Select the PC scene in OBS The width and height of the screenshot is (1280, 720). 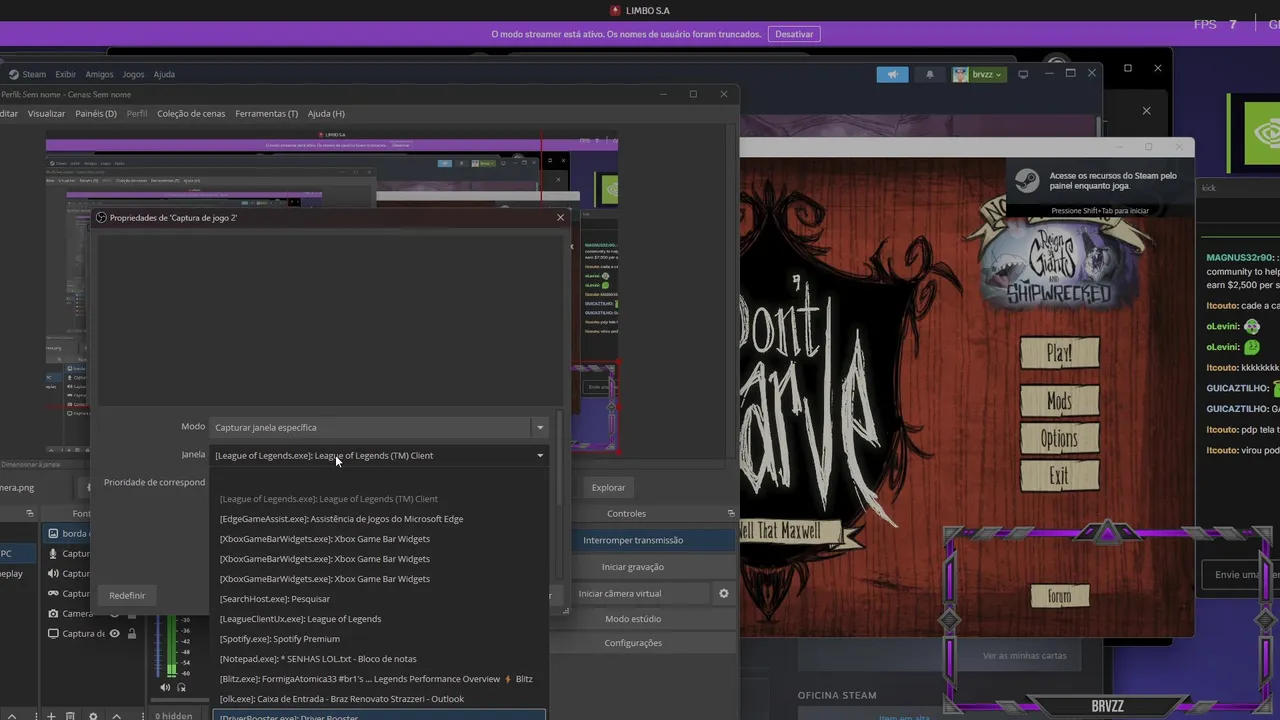(x=19, y=553)
